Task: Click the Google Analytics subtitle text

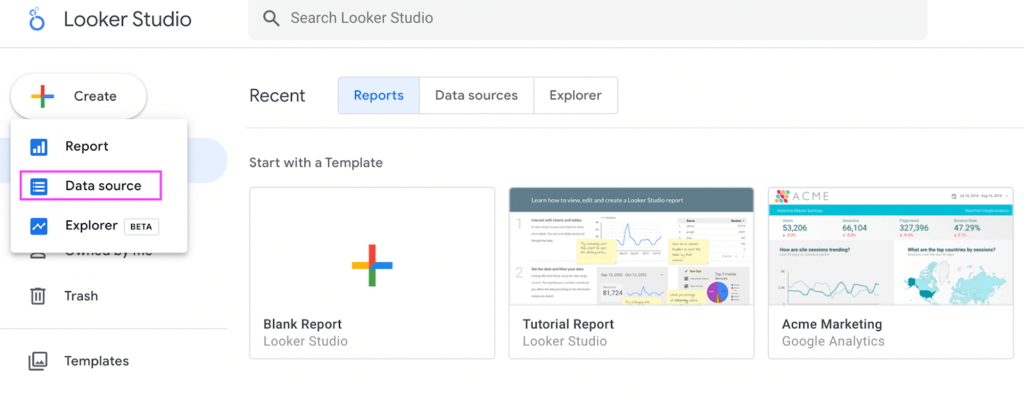Action: pos(833,341)
